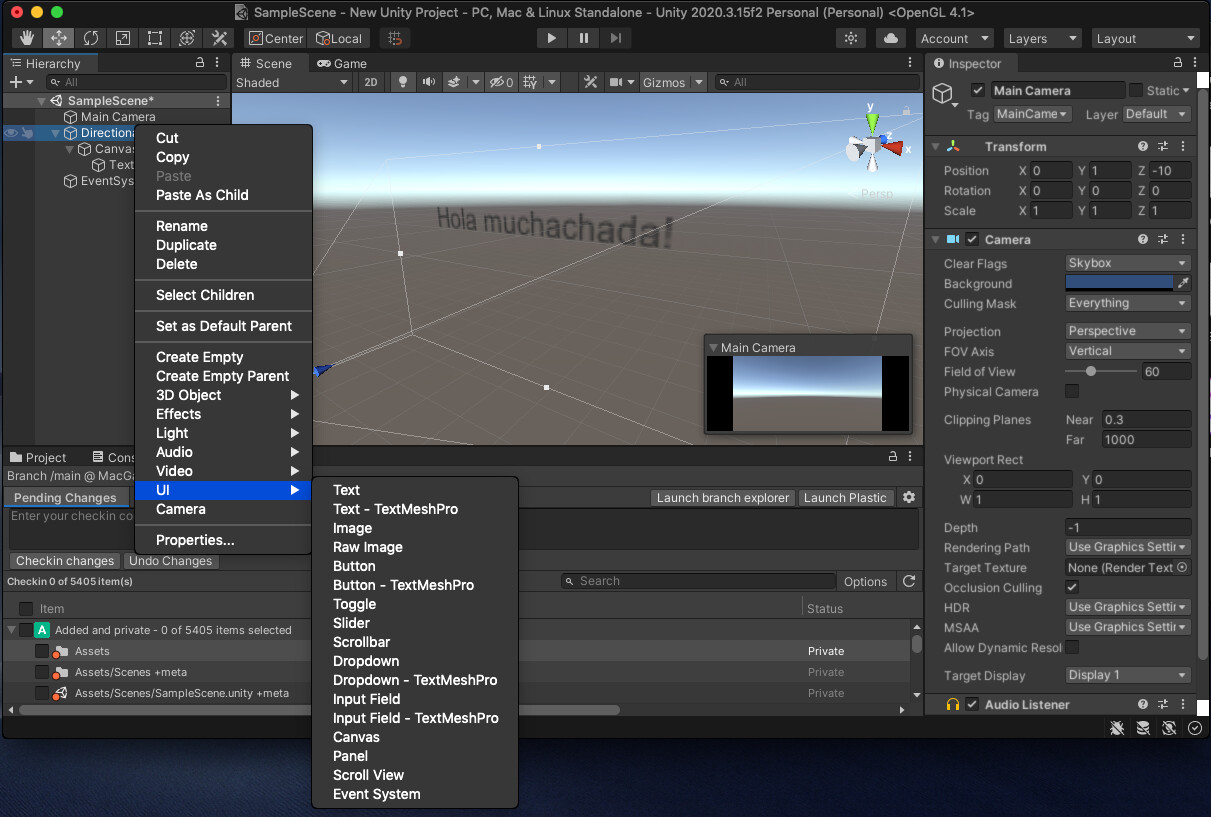Lock the Hierarchy panel
The height and width of the screenshot is (817, 1211).
[x=200, y=63]
